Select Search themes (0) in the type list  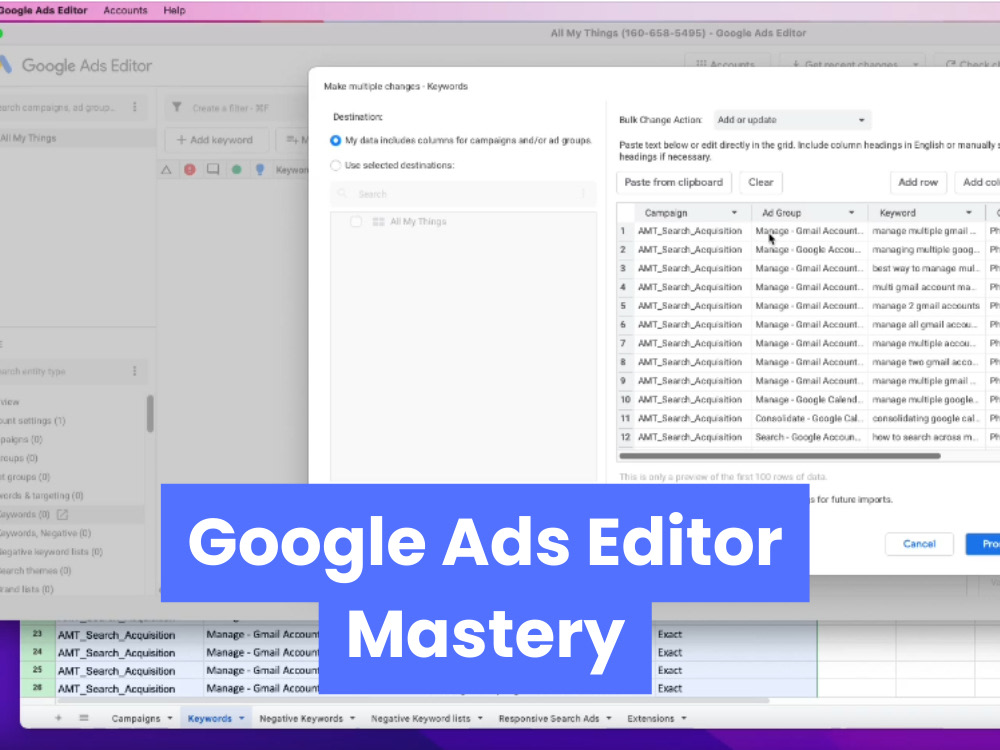coord(36,571)
